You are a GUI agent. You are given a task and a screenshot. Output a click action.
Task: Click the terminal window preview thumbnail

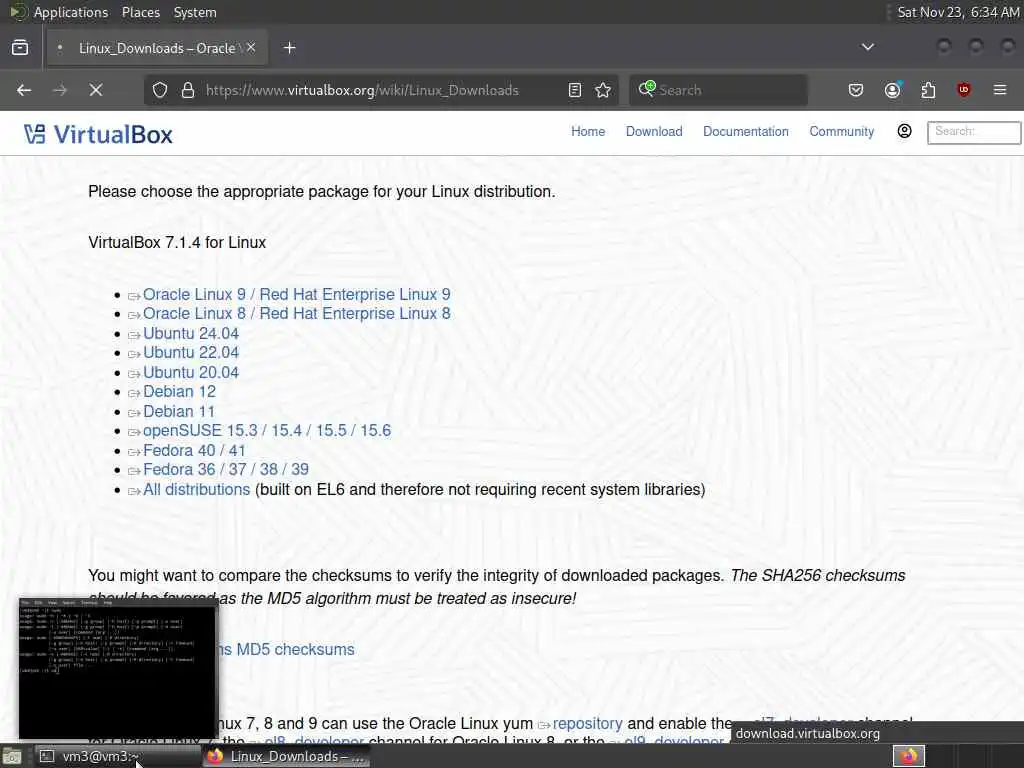(x=118, y=668)
